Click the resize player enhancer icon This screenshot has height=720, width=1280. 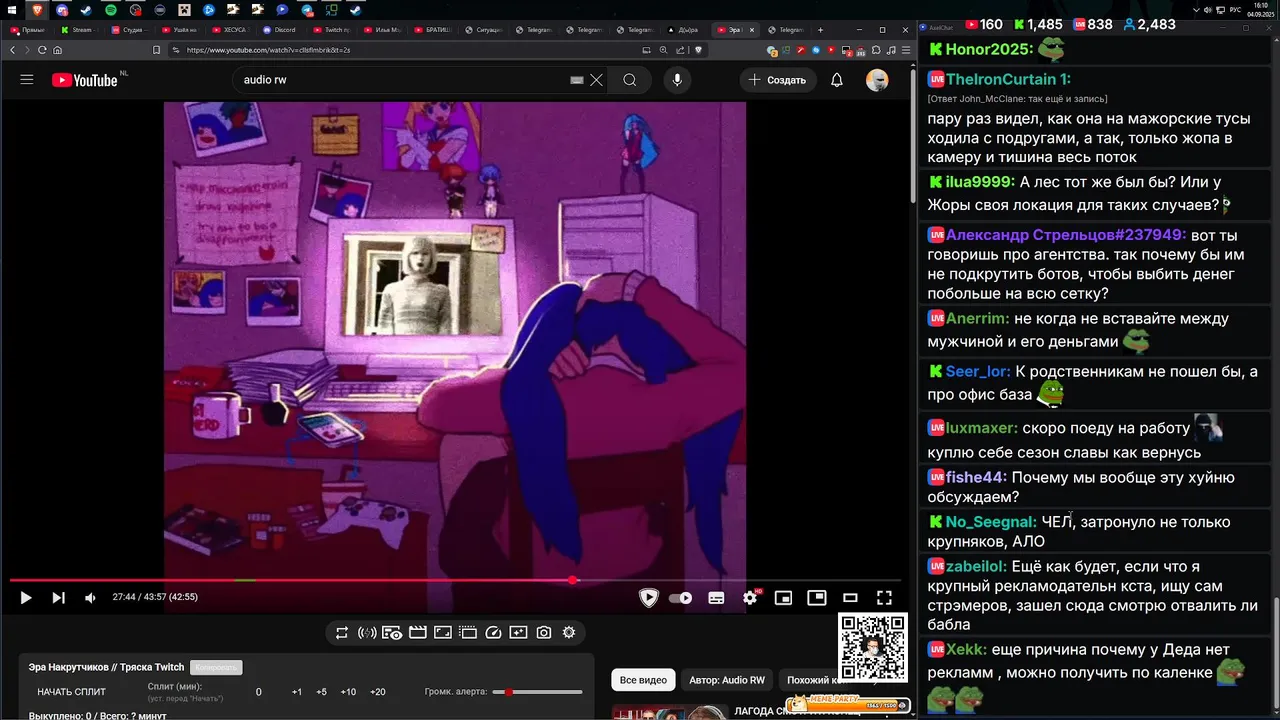point(443,632)
